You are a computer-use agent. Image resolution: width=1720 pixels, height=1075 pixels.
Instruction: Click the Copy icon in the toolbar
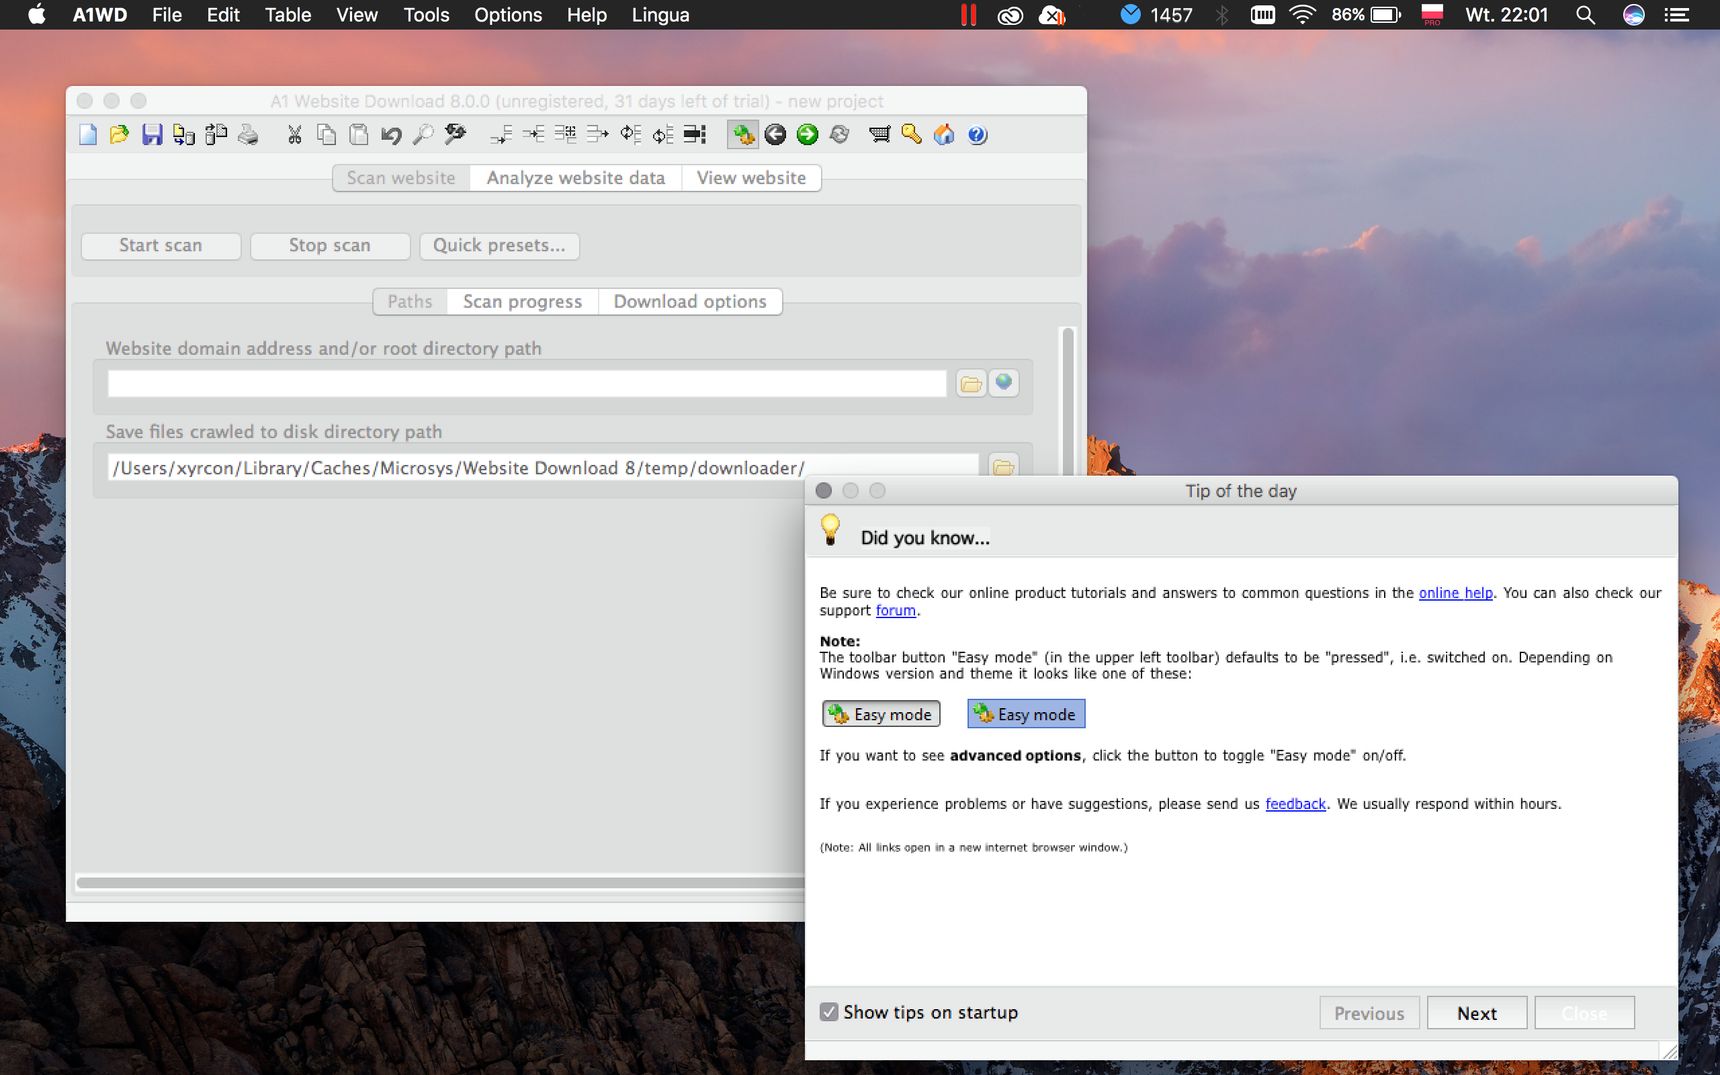point(326,135)
